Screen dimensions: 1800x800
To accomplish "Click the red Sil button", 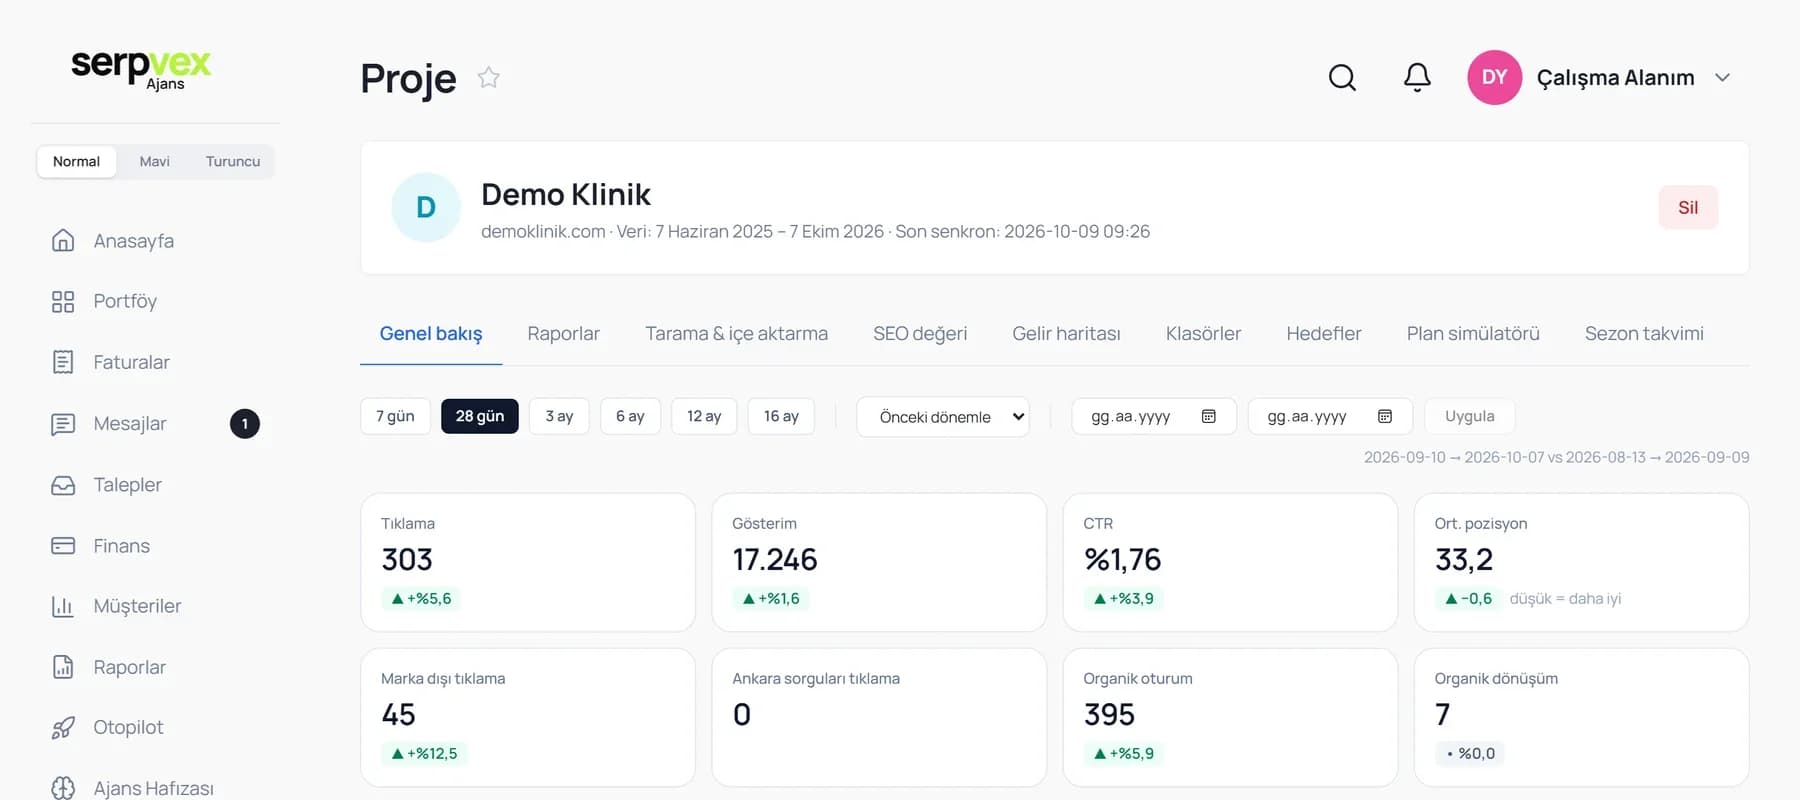I will click(x=1688, y=207).
